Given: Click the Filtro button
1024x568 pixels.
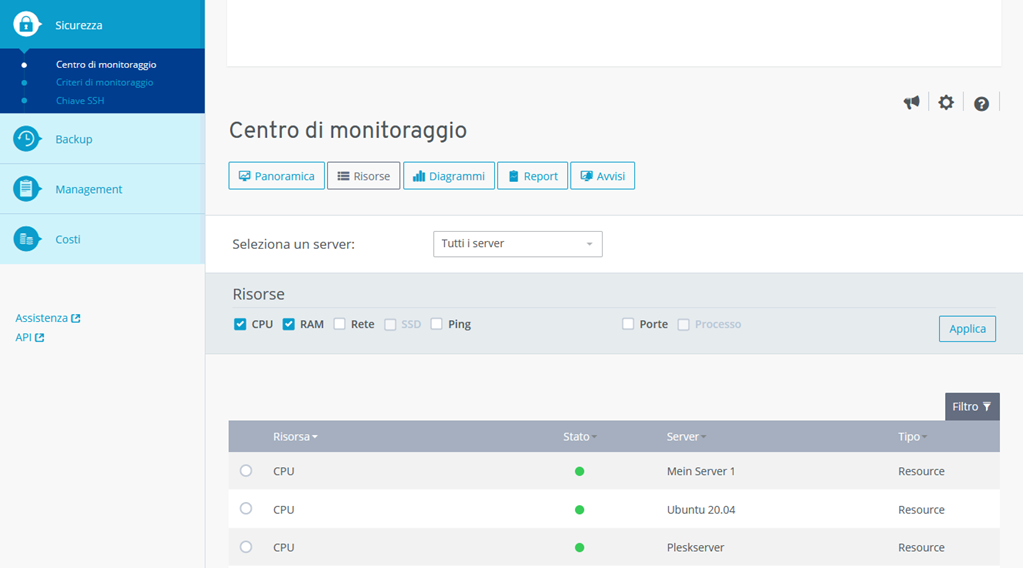Looking at the screenshot, I should [972, 407].
